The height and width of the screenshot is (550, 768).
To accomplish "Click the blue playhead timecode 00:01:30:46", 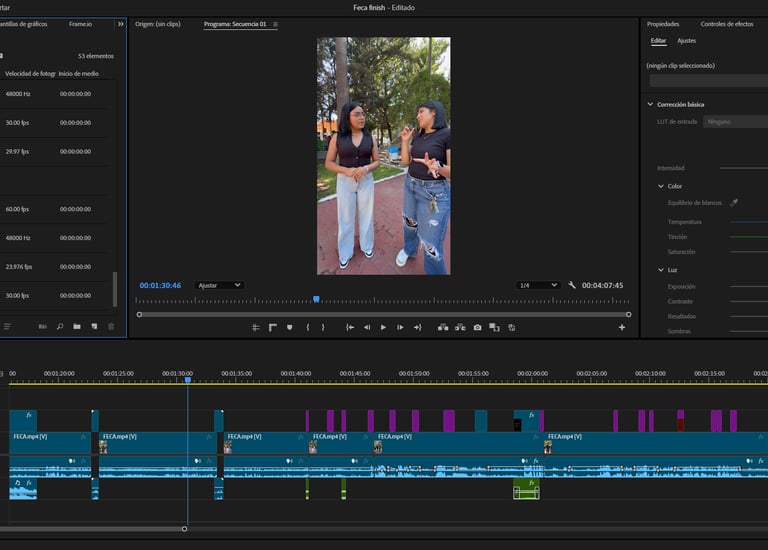I will 160,285.
